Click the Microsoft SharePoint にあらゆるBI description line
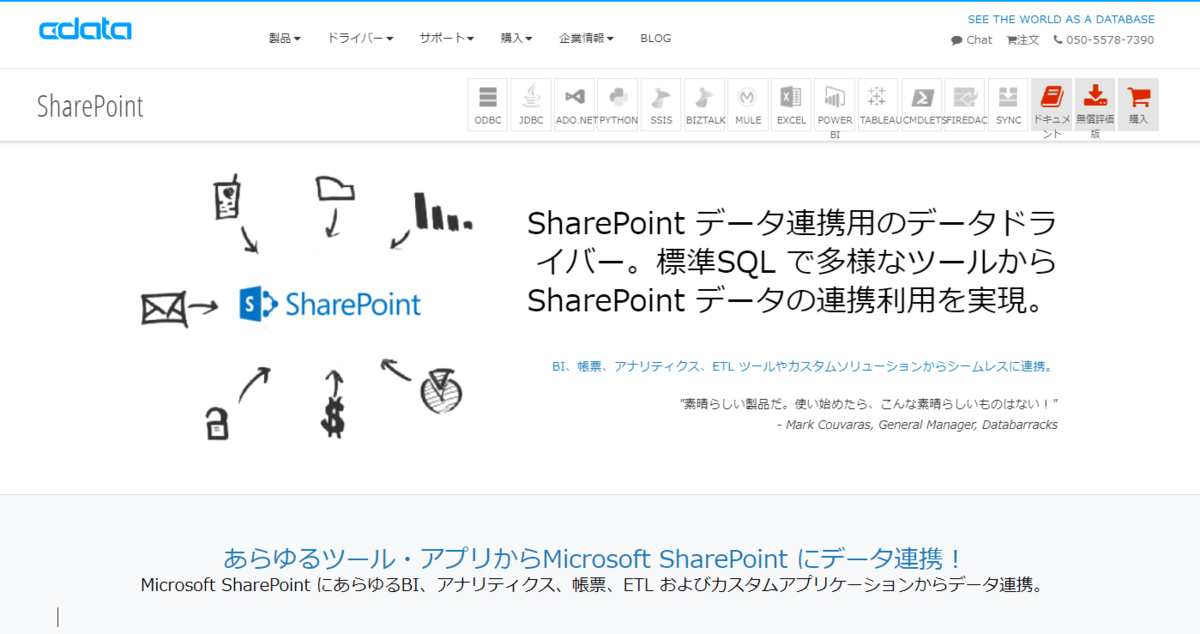 [592, 585]
